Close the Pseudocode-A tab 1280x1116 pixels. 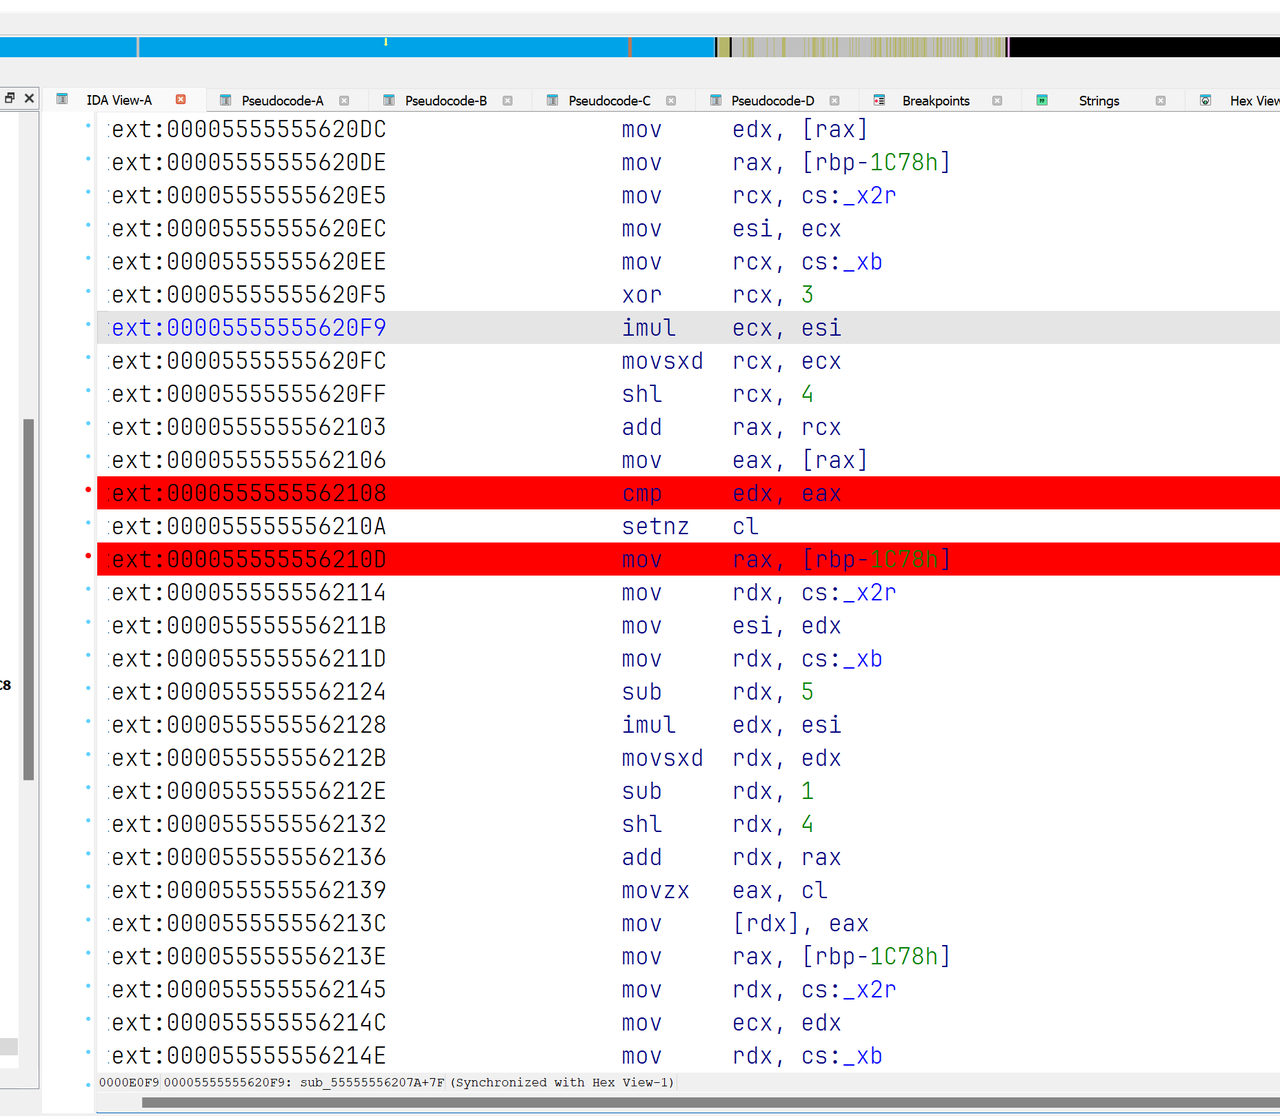pyautogui.click(x=344, y=100)
